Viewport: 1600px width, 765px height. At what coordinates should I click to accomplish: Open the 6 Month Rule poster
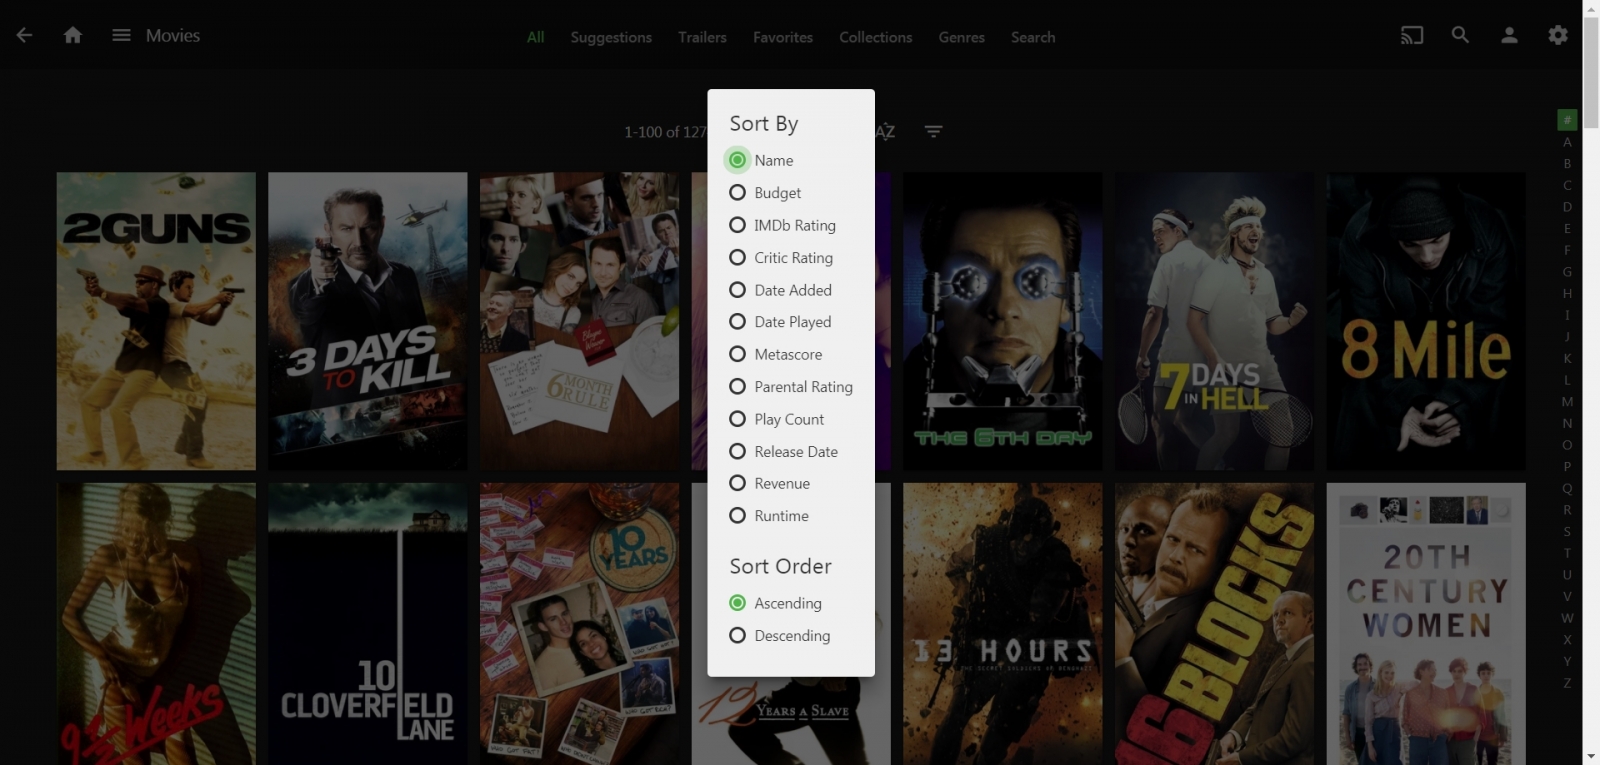point(580,321)
